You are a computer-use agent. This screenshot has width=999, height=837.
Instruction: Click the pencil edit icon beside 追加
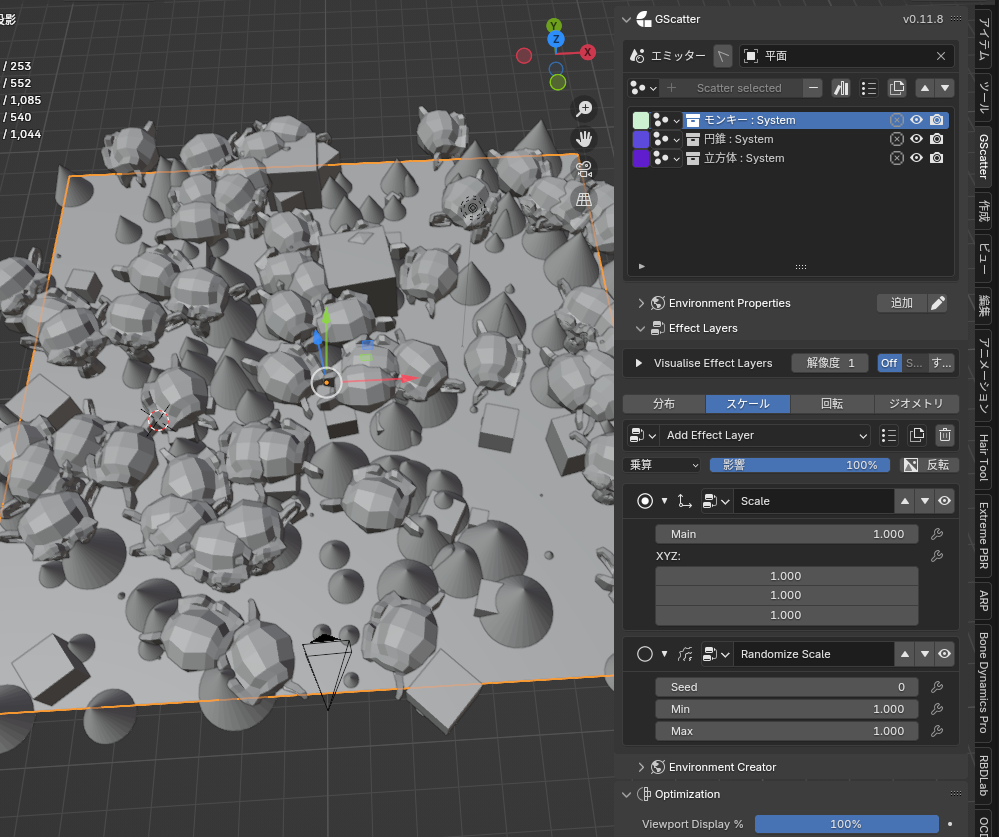pos(937,303)
